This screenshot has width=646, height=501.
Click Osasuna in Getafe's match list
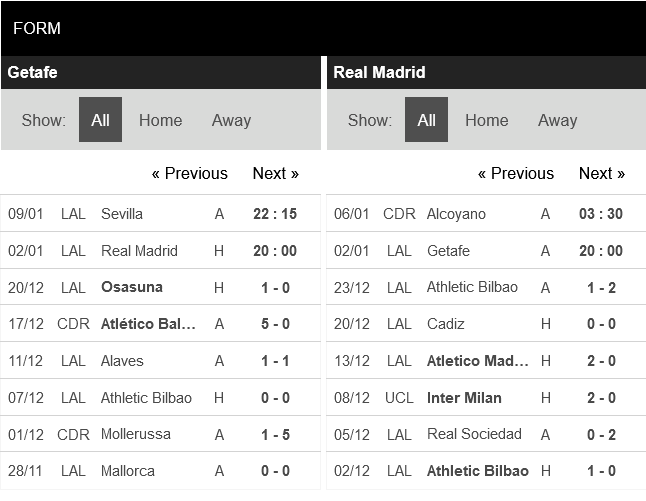click(x=131, y=287)
